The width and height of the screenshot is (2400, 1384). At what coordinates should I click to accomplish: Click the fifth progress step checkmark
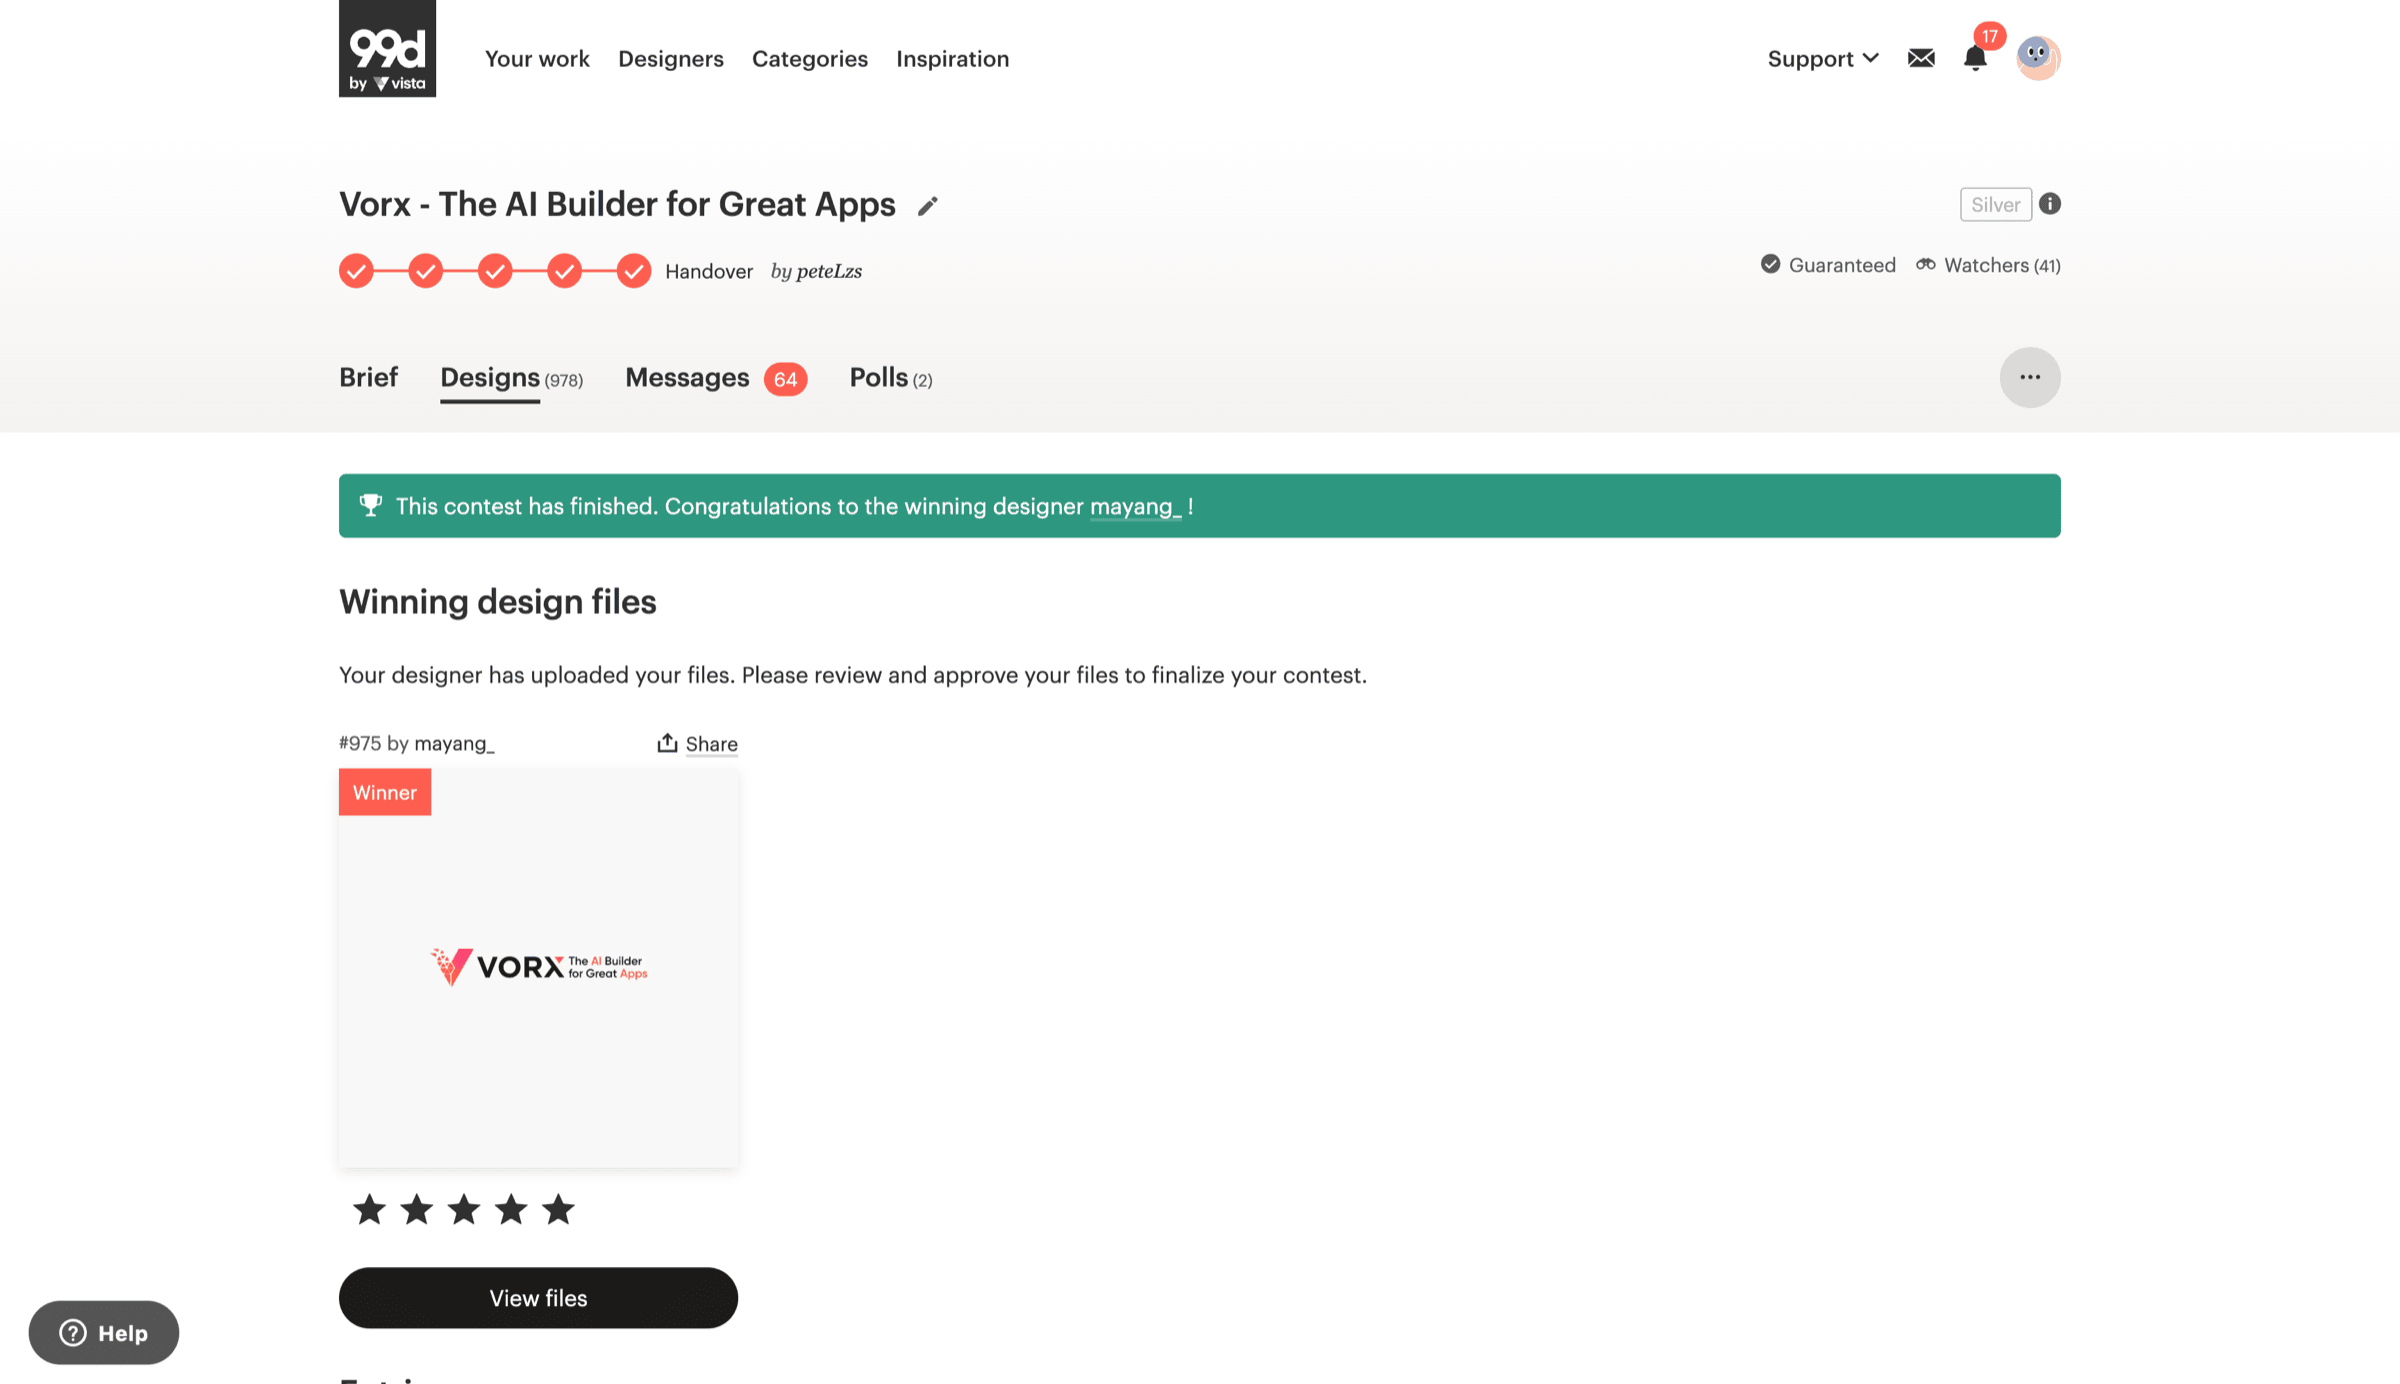tap(634, 271)
